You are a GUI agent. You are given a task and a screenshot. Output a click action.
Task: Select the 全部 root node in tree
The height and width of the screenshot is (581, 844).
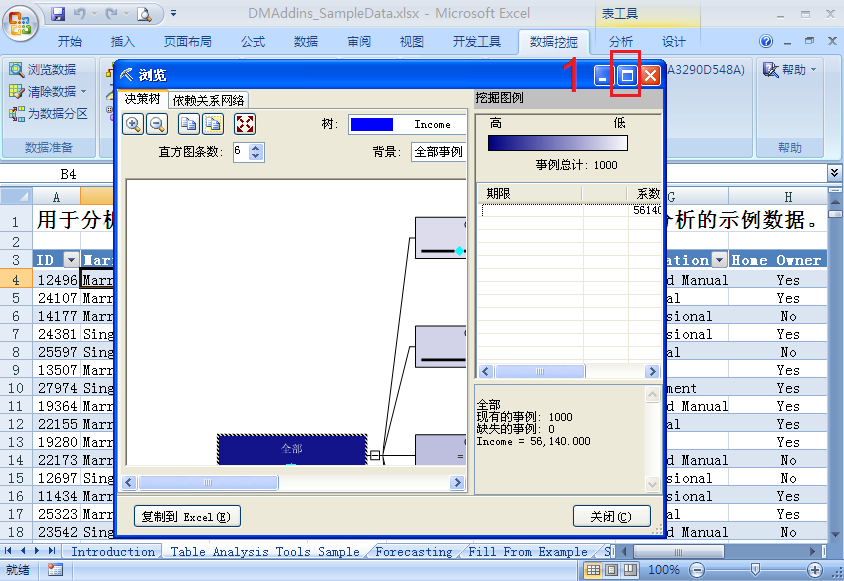(292, 449)
